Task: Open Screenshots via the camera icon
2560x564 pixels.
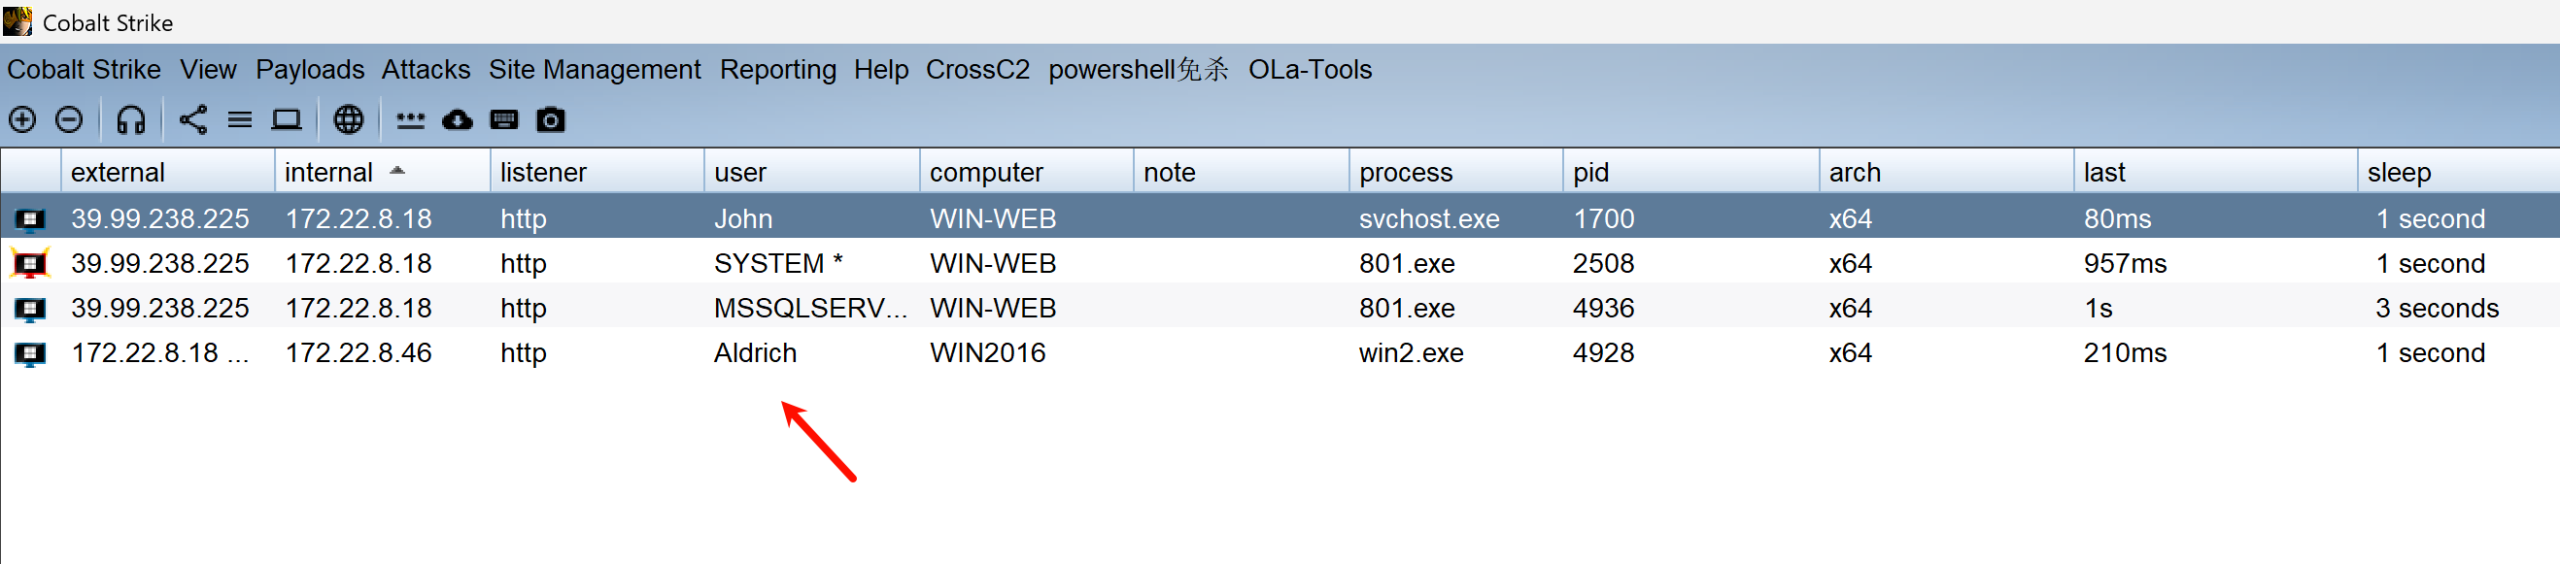Action: click(551, 120)
